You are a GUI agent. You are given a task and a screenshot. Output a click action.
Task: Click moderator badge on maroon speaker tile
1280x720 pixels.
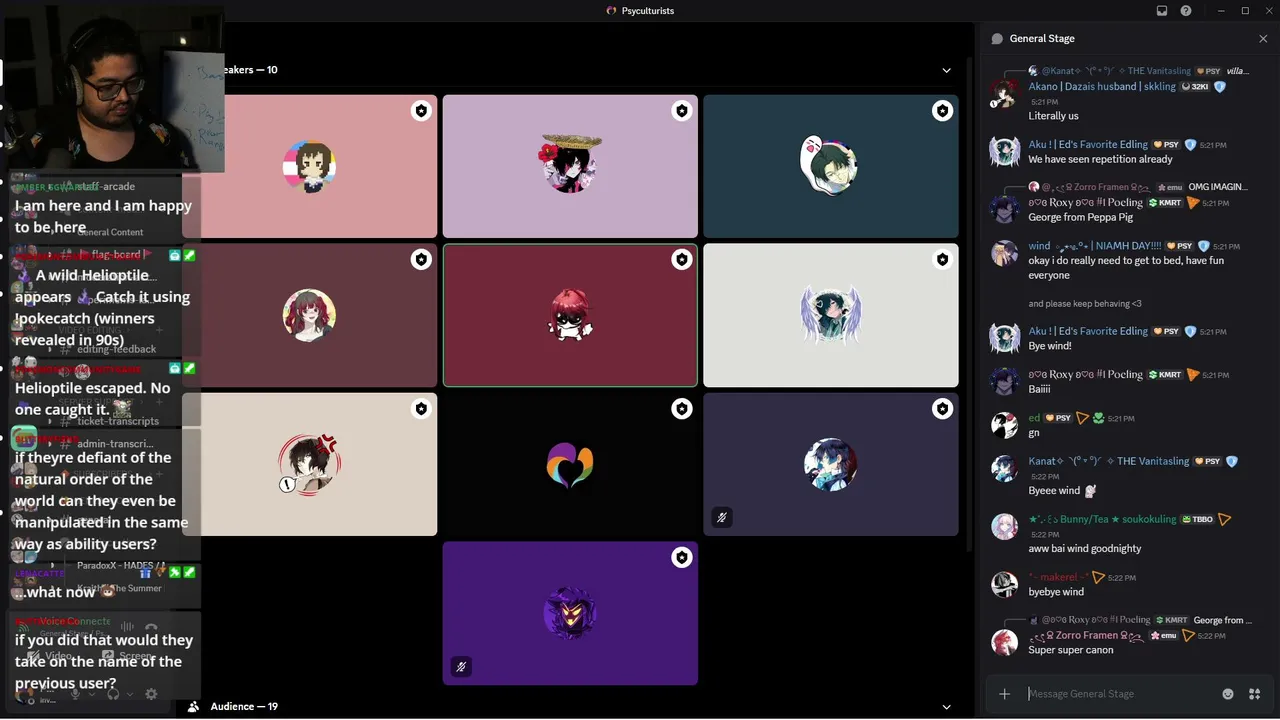coord(682,260)
